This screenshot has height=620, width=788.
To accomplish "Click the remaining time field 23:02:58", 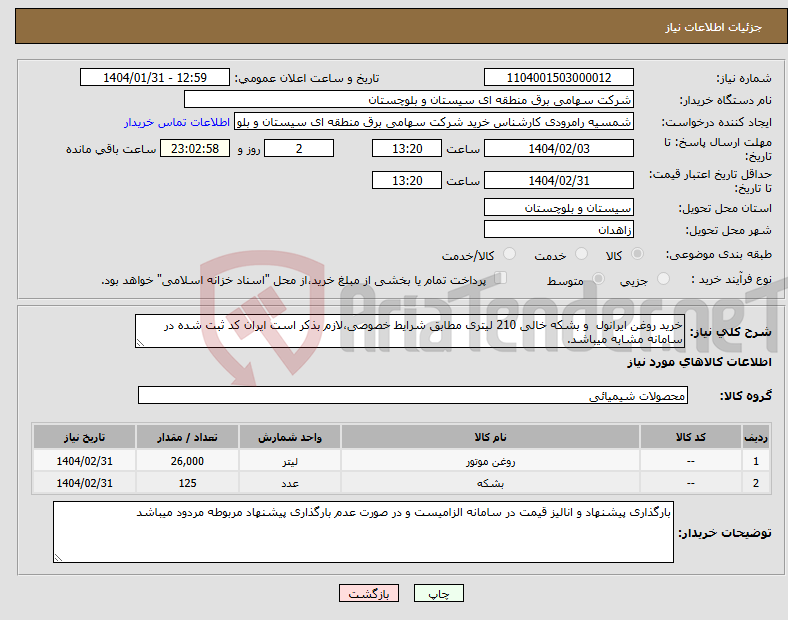I will click(195, 149).
